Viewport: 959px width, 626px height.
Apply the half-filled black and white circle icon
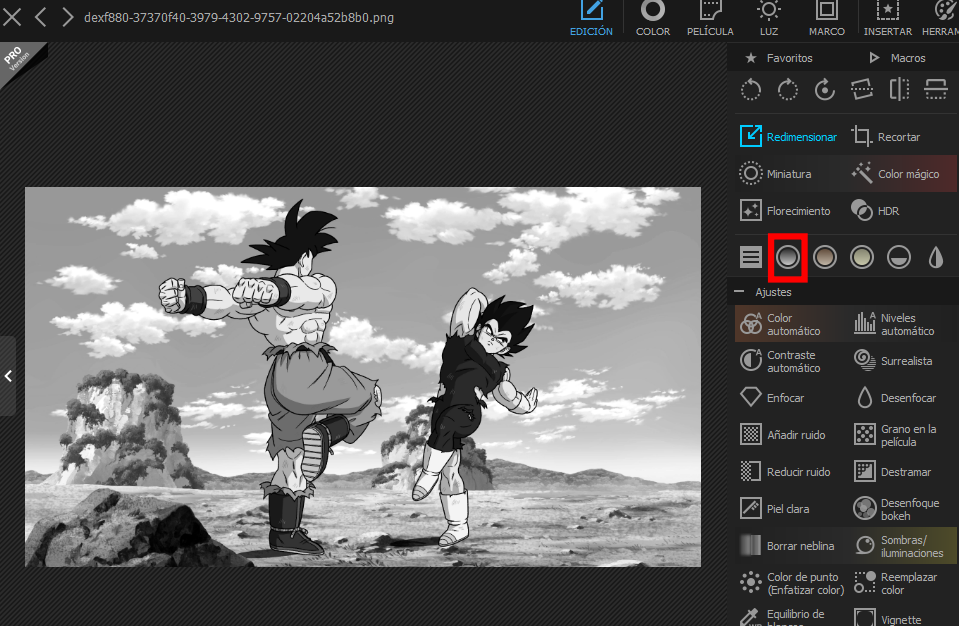pyautogui.click(x=899, y=257)
